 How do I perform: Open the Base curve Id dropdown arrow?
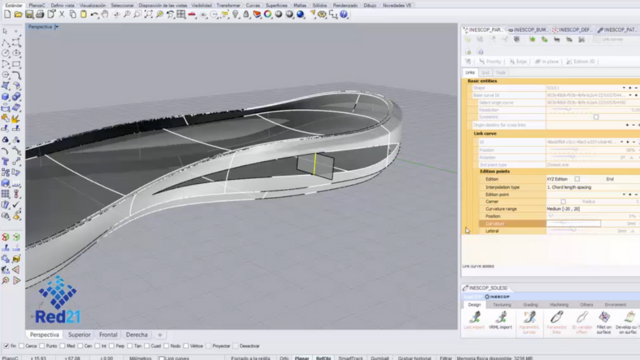pos(630,95)
